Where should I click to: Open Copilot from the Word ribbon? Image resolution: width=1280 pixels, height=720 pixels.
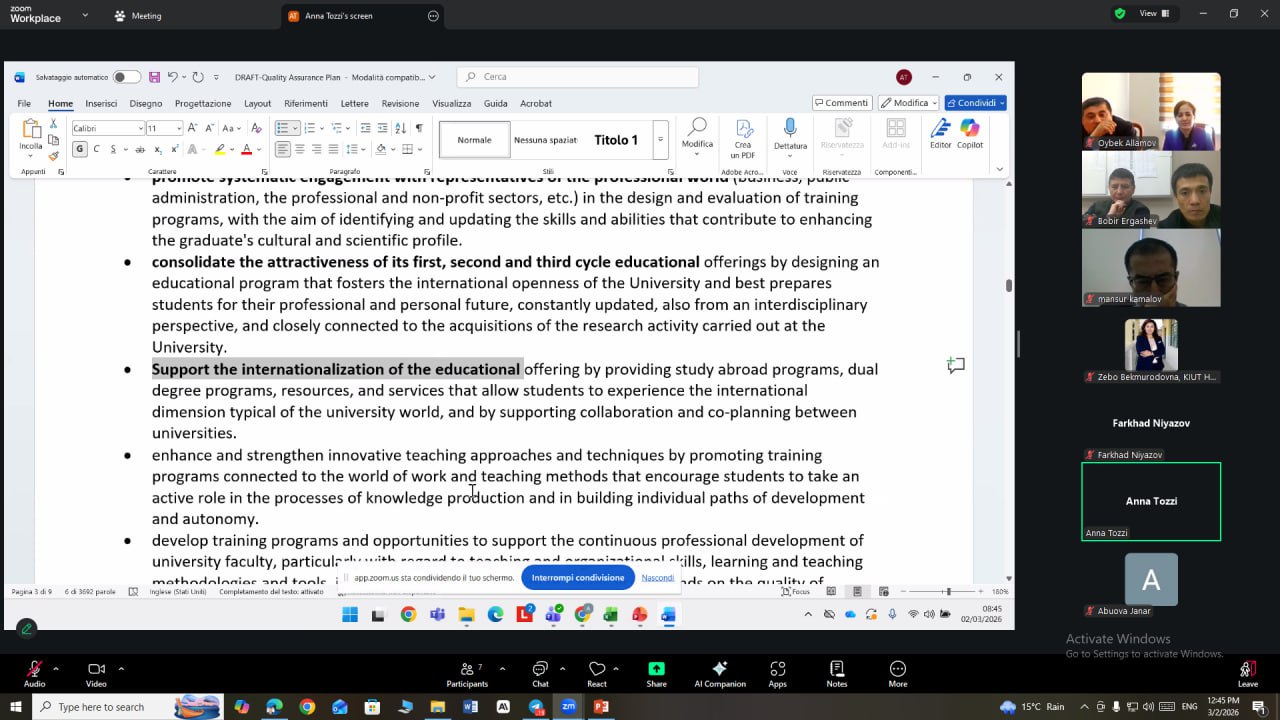[x=969, y=129]
